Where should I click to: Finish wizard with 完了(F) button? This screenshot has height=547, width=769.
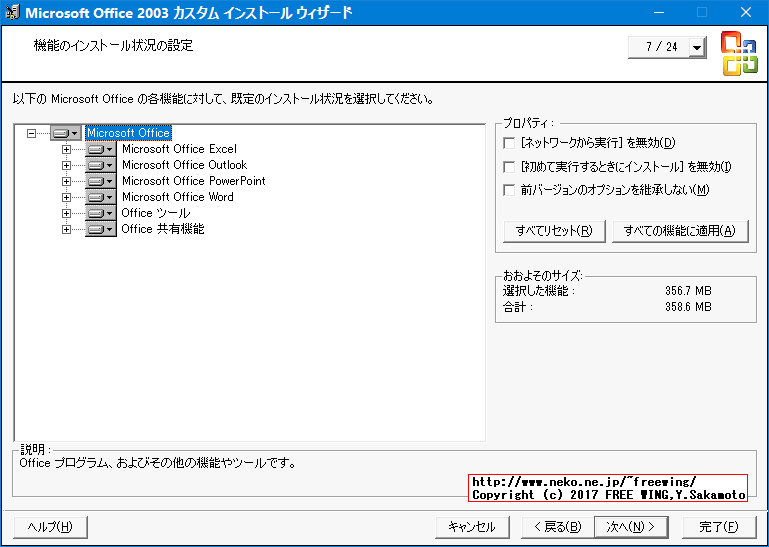(x=719, y=527)
